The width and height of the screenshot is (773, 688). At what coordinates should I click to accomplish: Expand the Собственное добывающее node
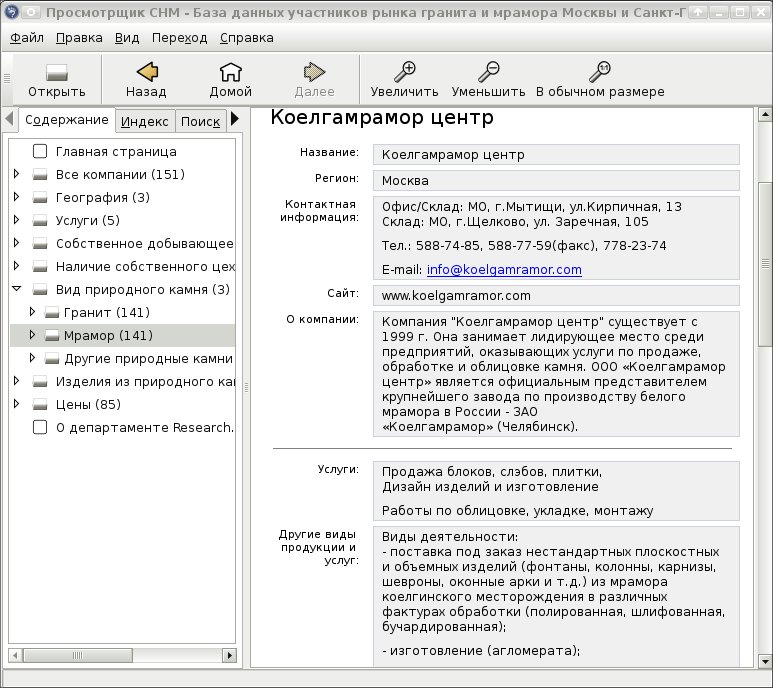coord(16,242)
